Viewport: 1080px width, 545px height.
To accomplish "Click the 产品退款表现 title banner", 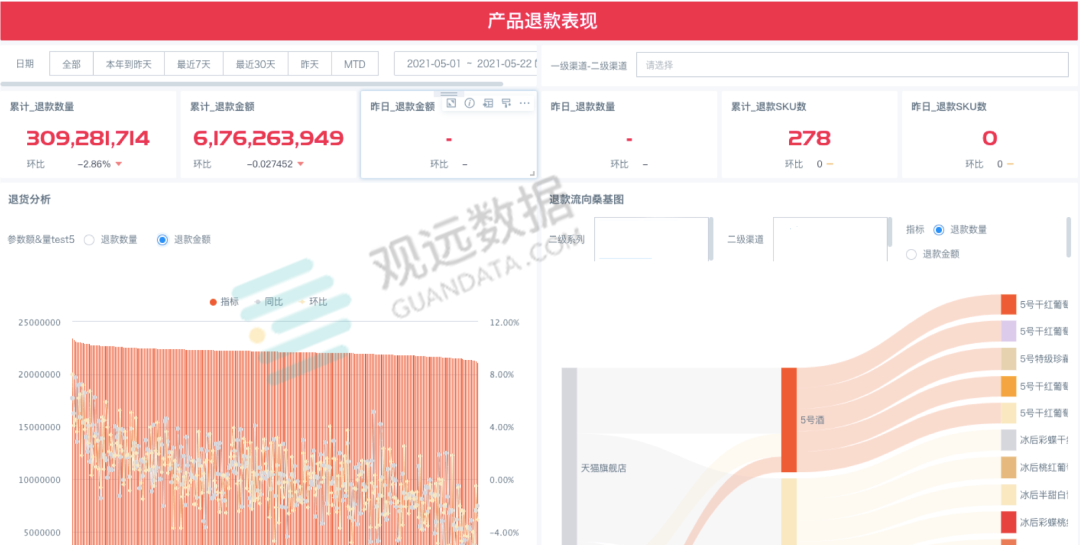I will [540, 21].
